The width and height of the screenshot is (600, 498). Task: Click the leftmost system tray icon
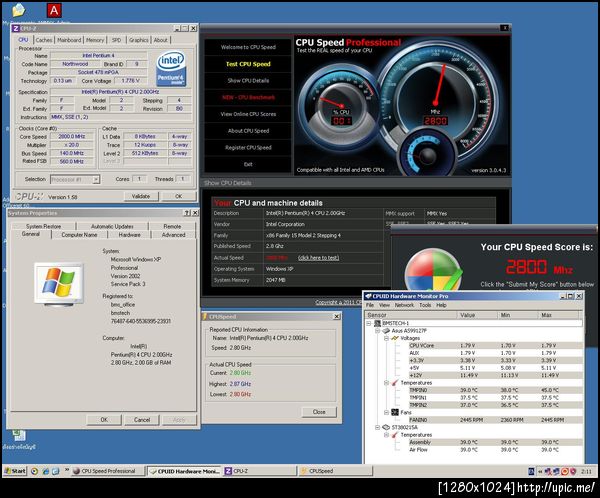[532, 472]
